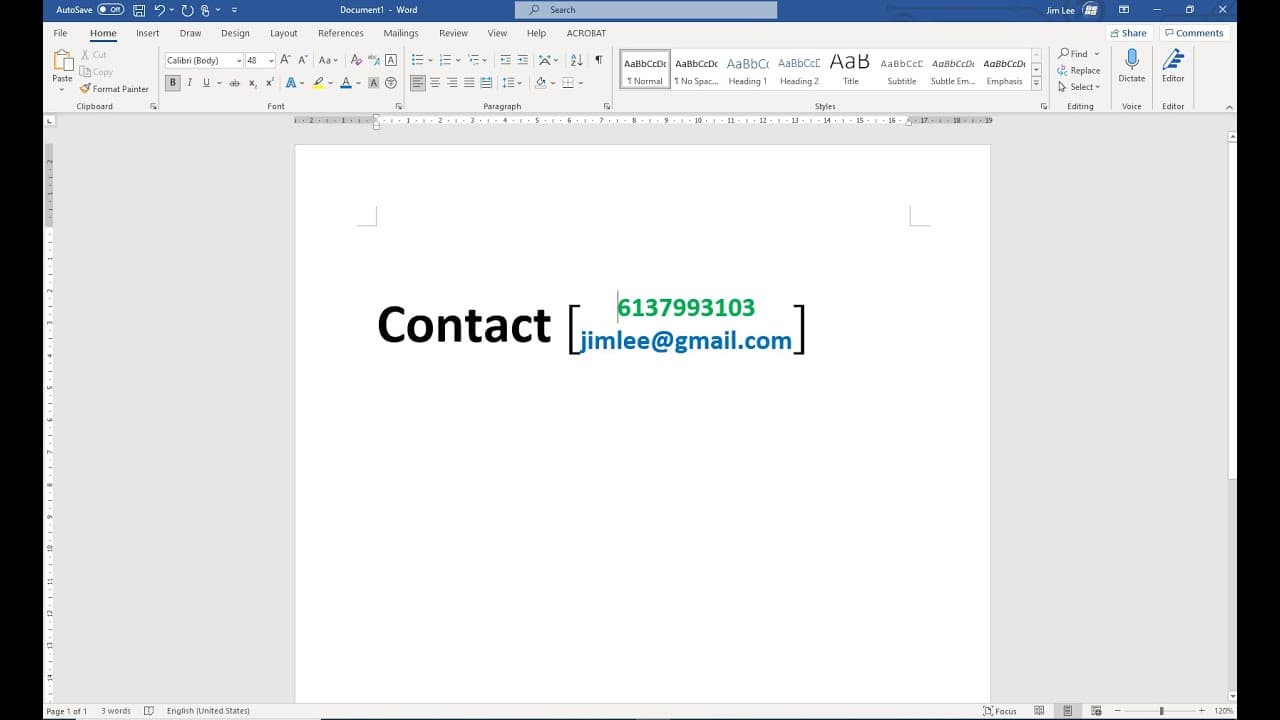The height and width of the screenshot is (720, 1280).
Task: Click the 3 words count in status bar
Action: point(118,711)
